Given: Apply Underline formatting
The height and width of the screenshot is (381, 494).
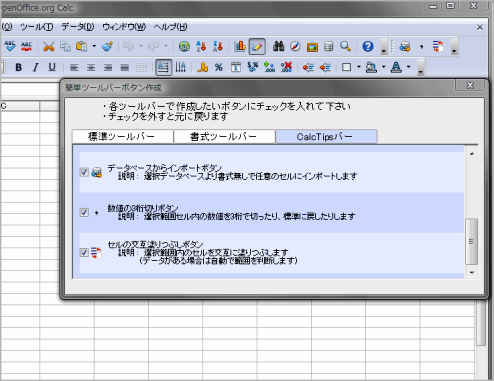Looking at the screenshot, I should (52, 67).
